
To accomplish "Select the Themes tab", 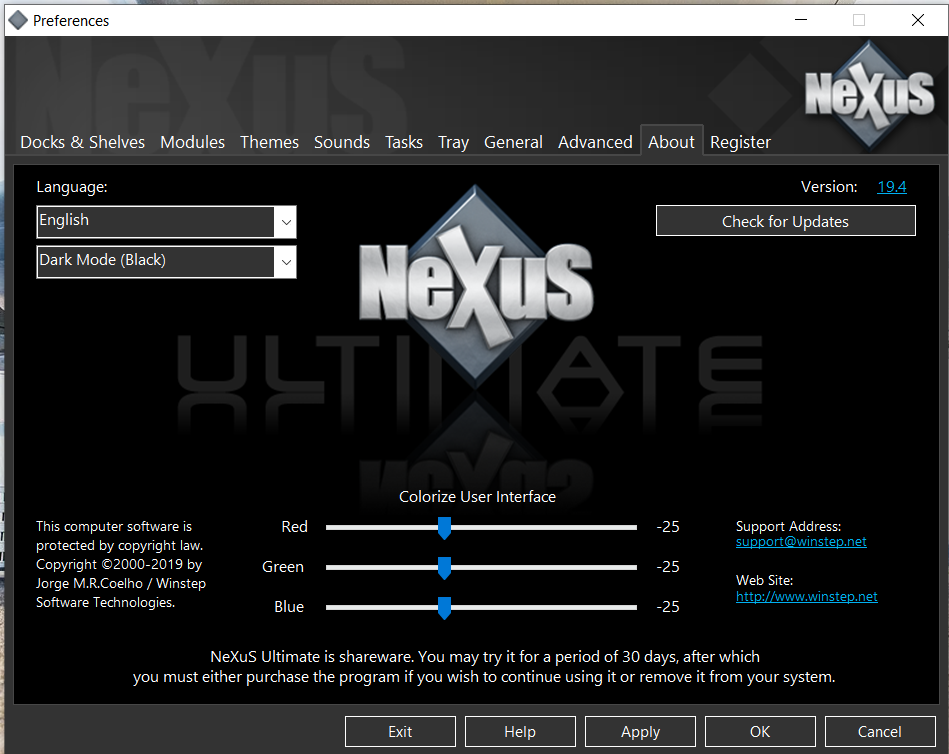I will pos(269,142).
